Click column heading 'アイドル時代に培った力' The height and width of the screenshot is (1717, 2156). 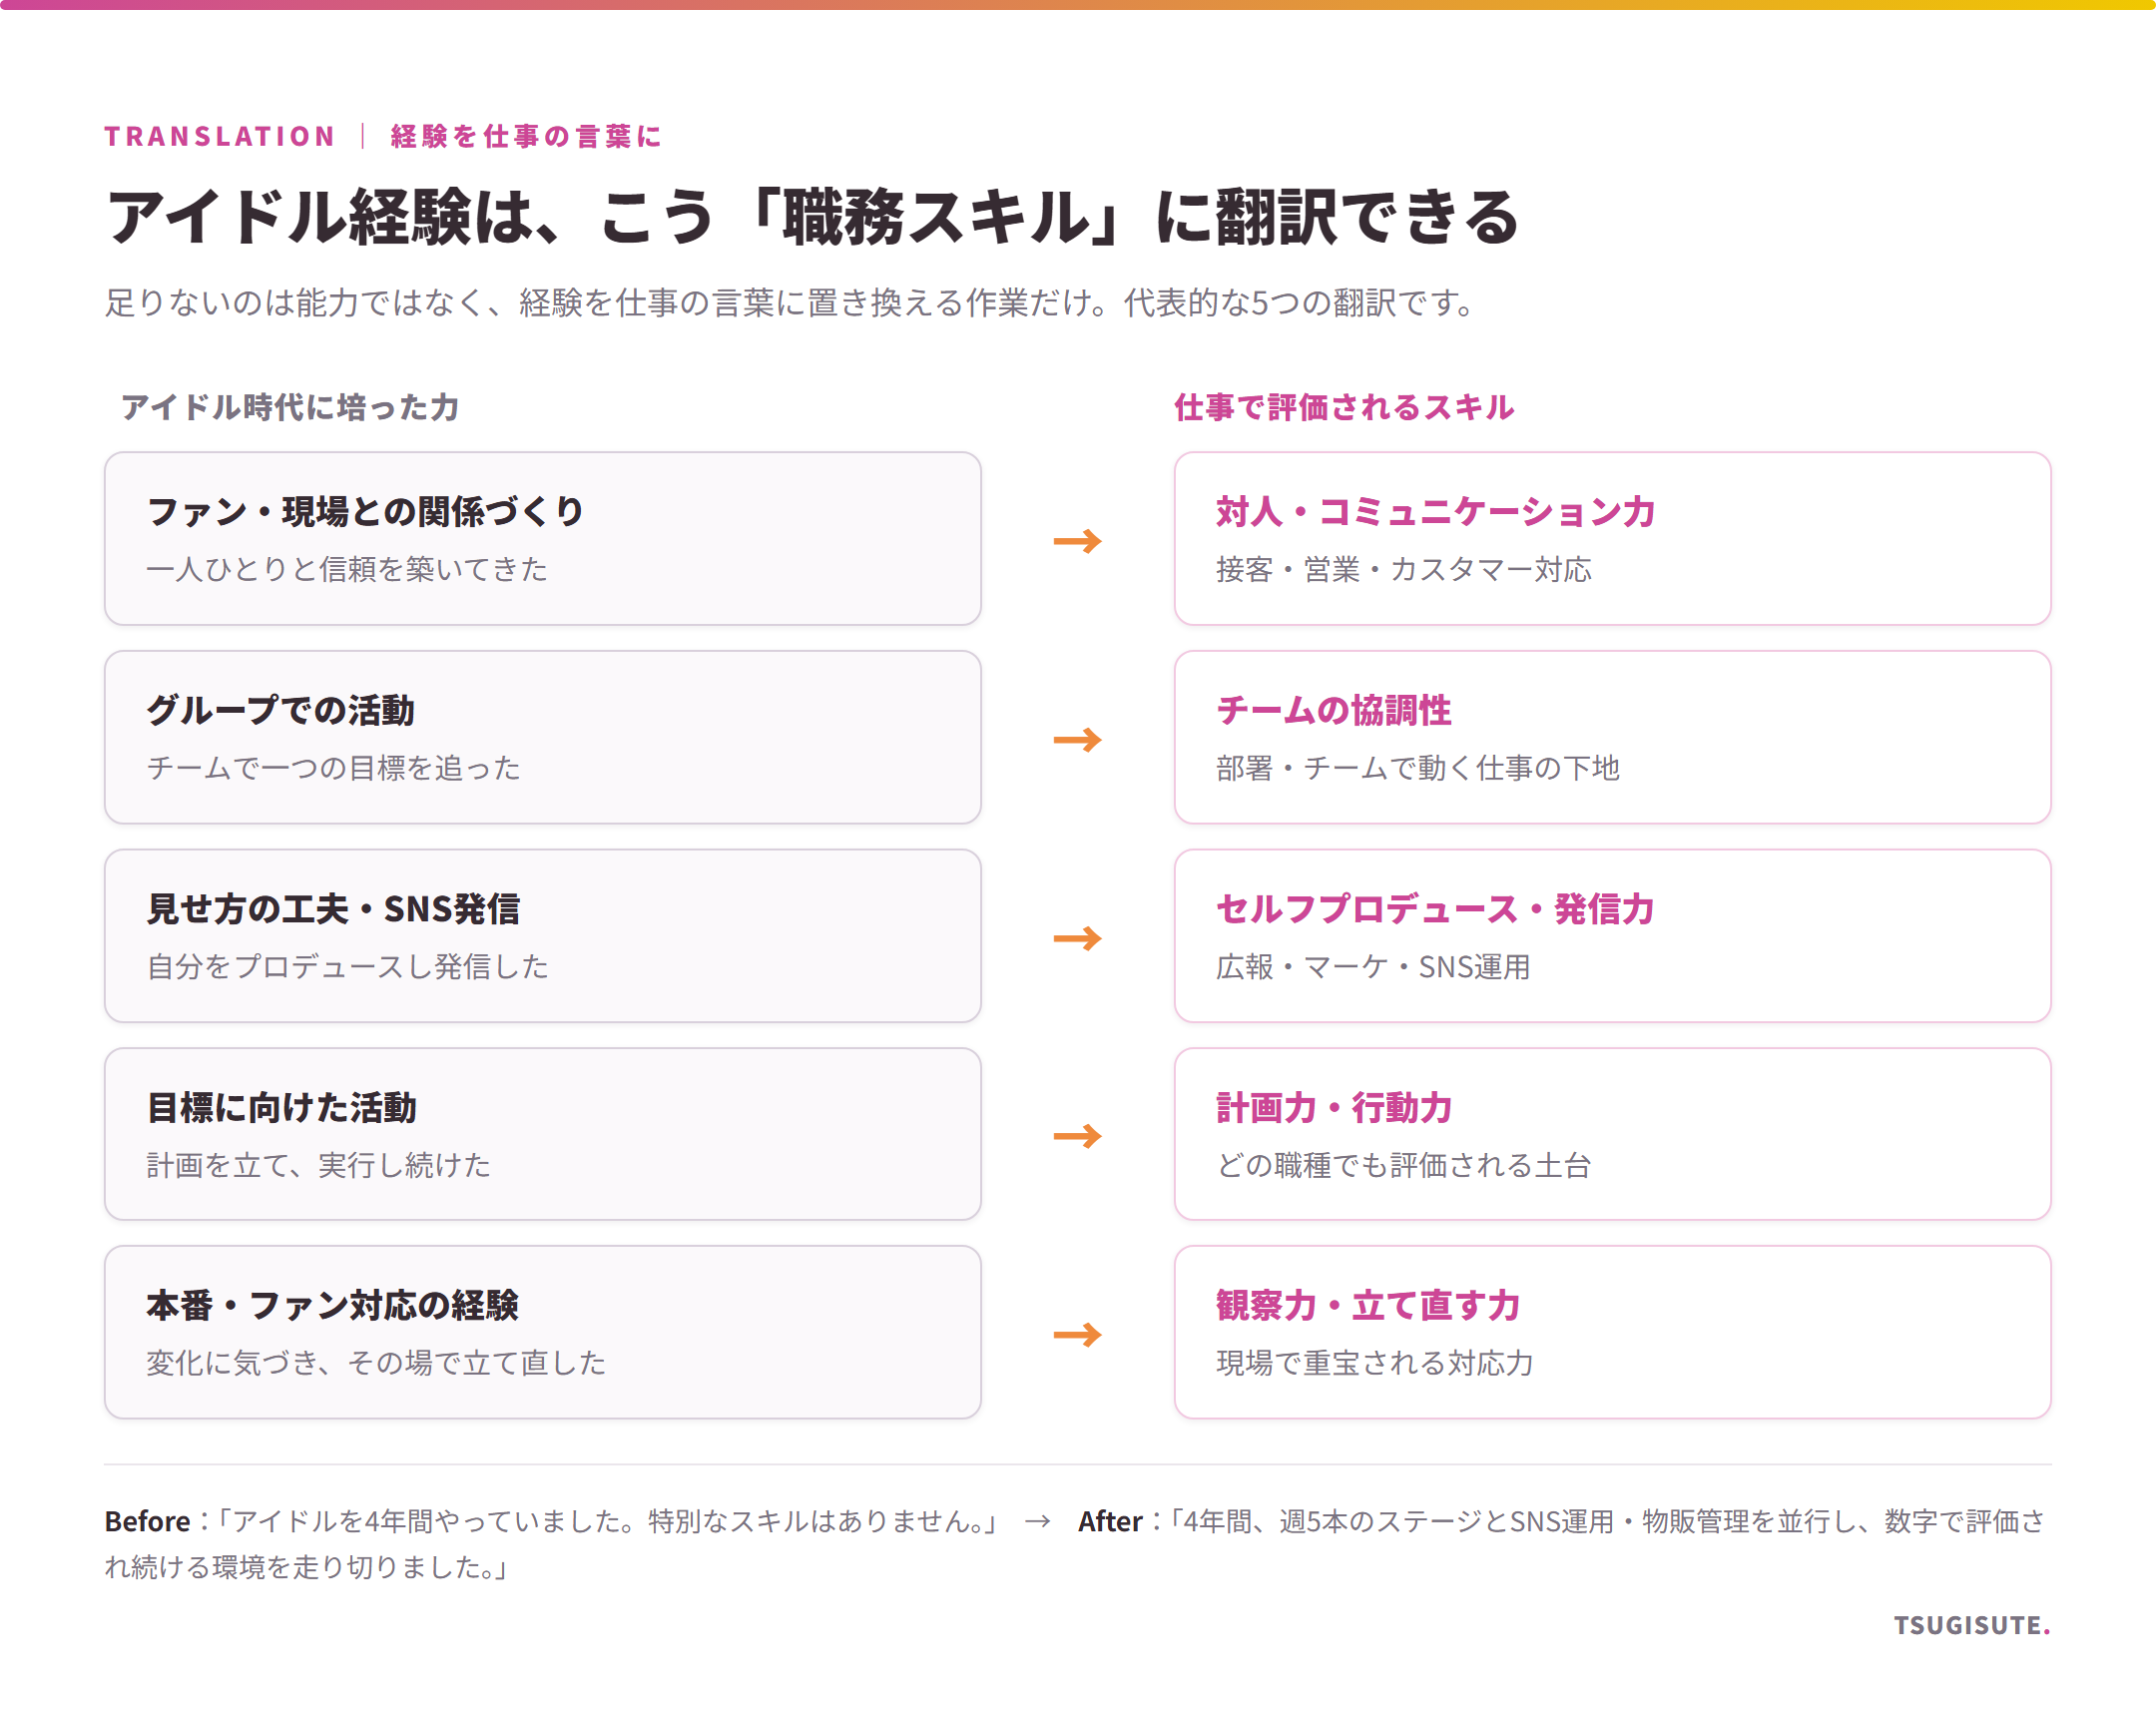pos(290,407)
